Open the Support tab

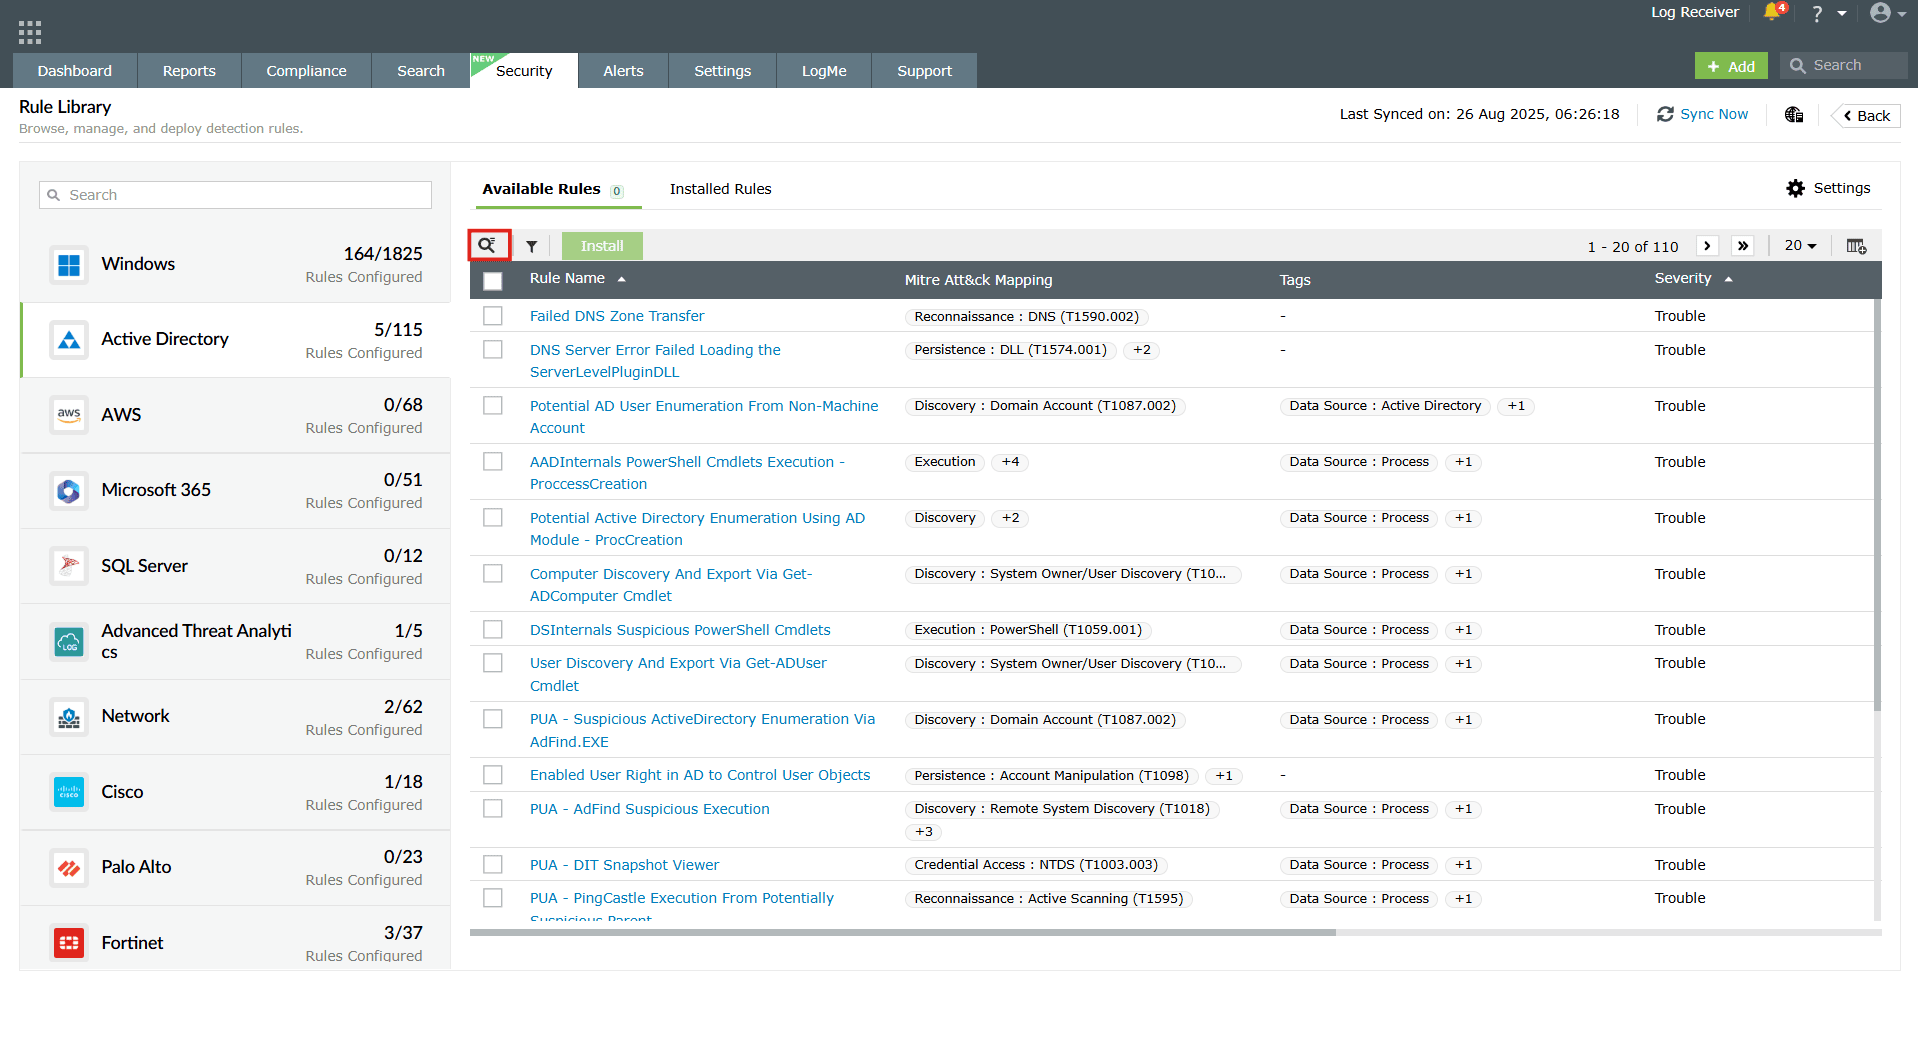click(x=924, y=71)
